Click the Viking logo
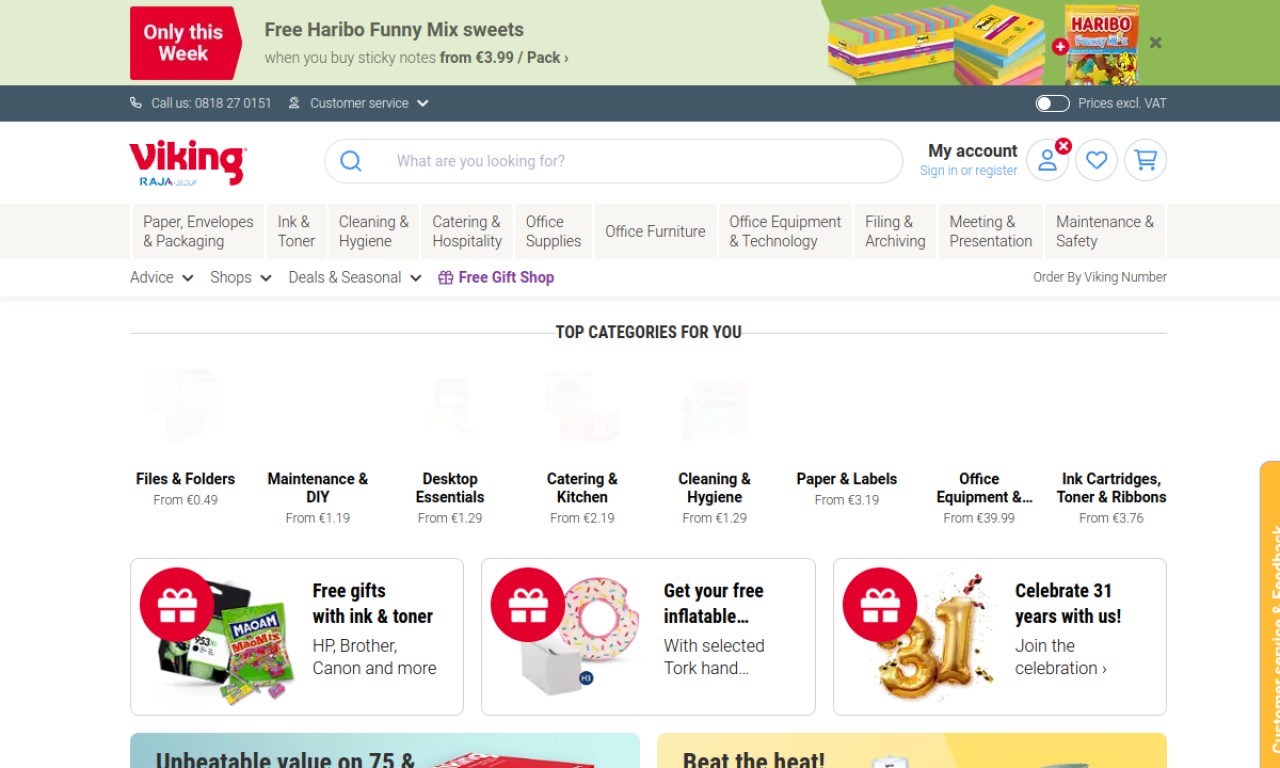The image size is (1280, 768). [x=187, y=162]
